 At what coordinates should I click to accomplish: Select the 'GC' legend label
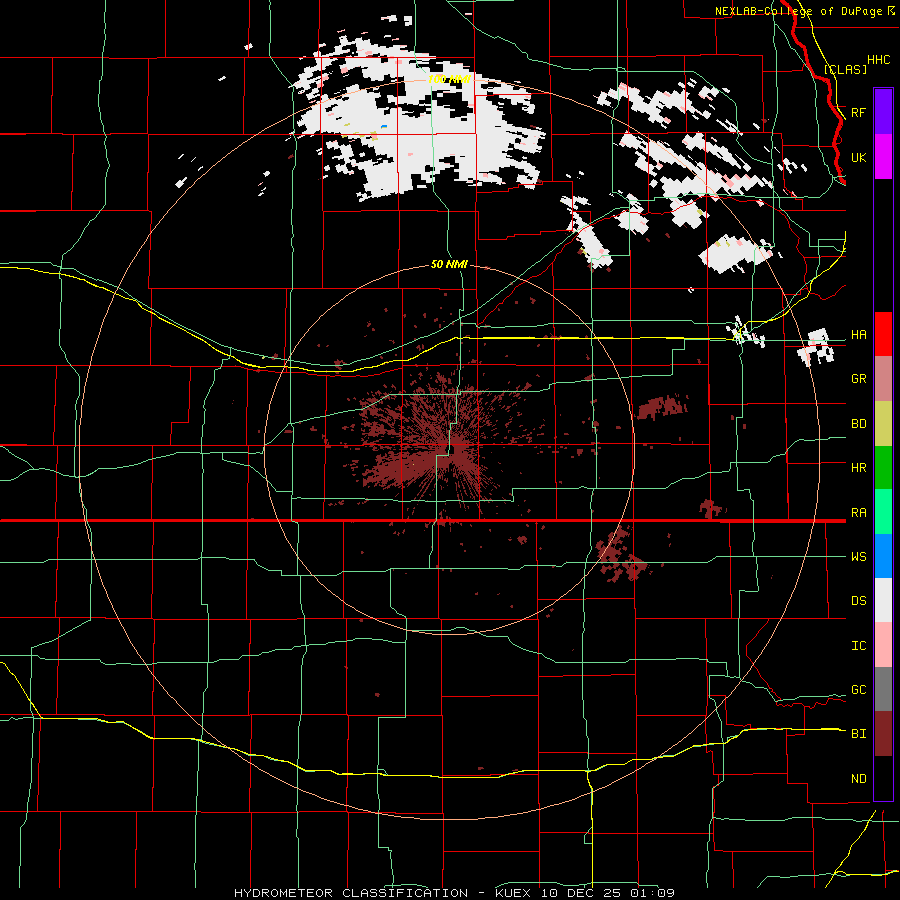[x=858, y=690]
